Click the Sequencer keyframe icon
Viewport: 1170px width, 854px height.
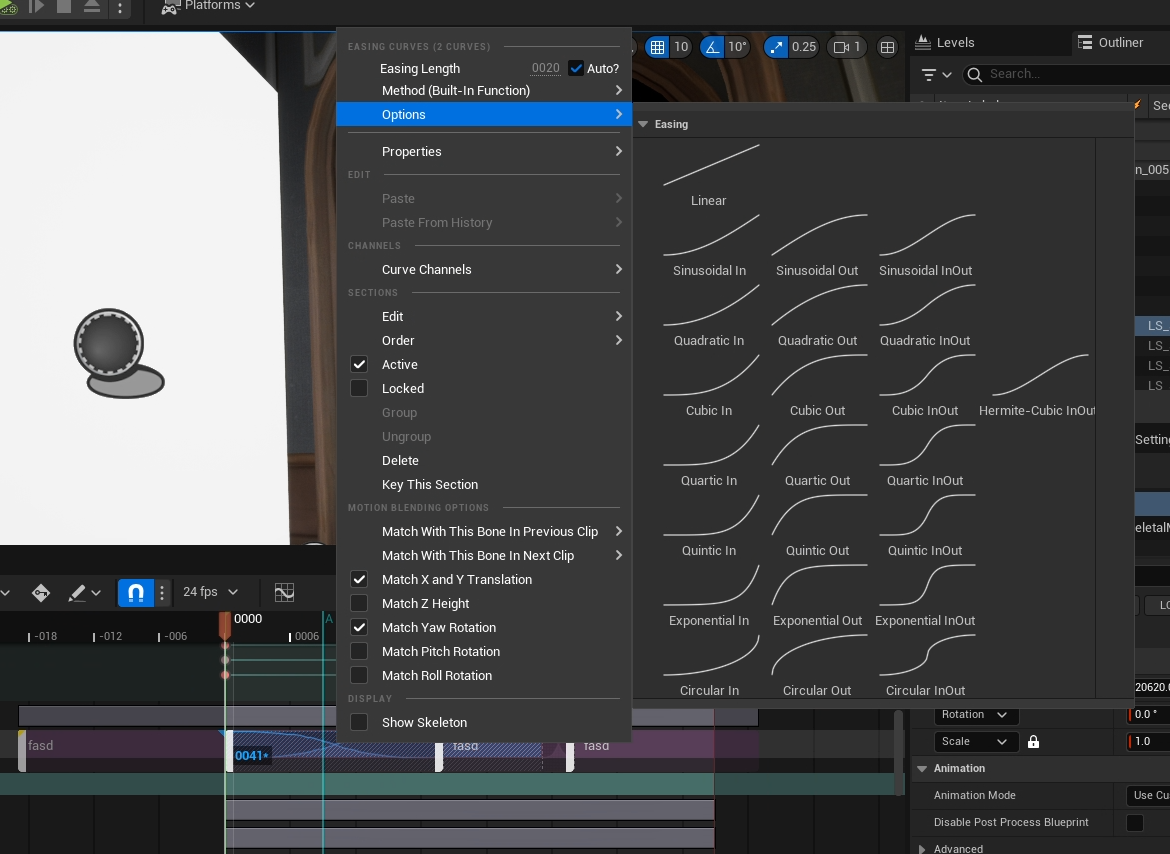tap(41, 592)
